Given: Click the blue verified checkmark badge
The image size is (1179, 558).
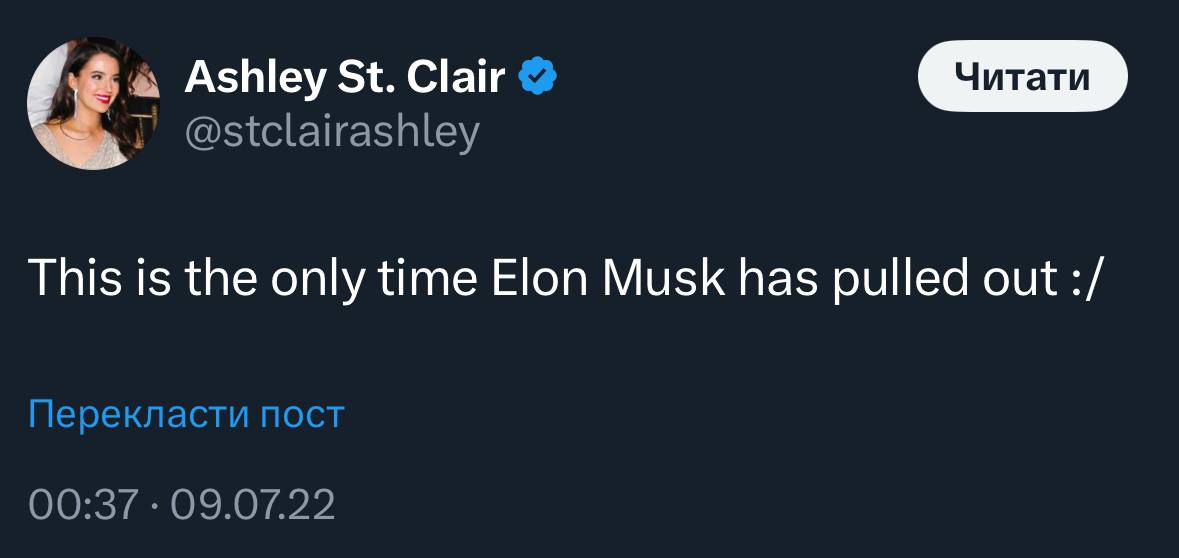Looking at the screenshot, I should [x=539, y=77].
